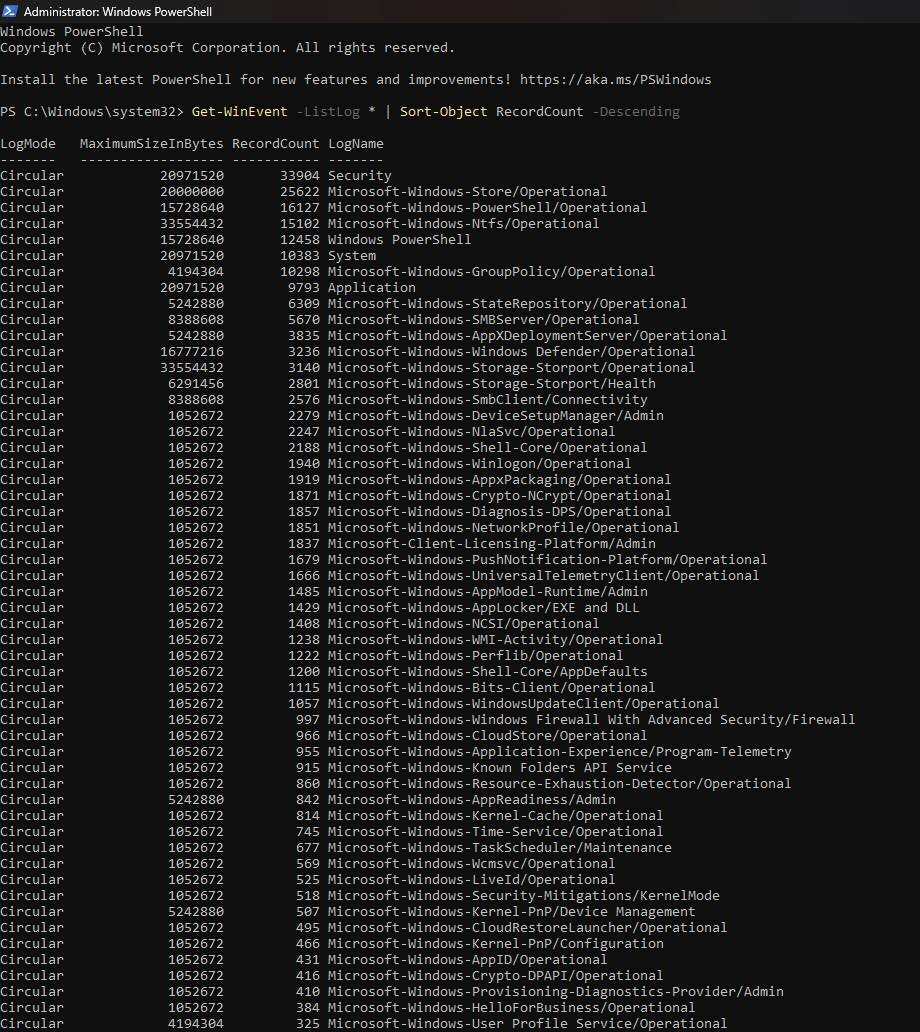Click the 'Security' log name
Screen dimensions: 920x1032
pyautogui.click(x=359, y=176)
